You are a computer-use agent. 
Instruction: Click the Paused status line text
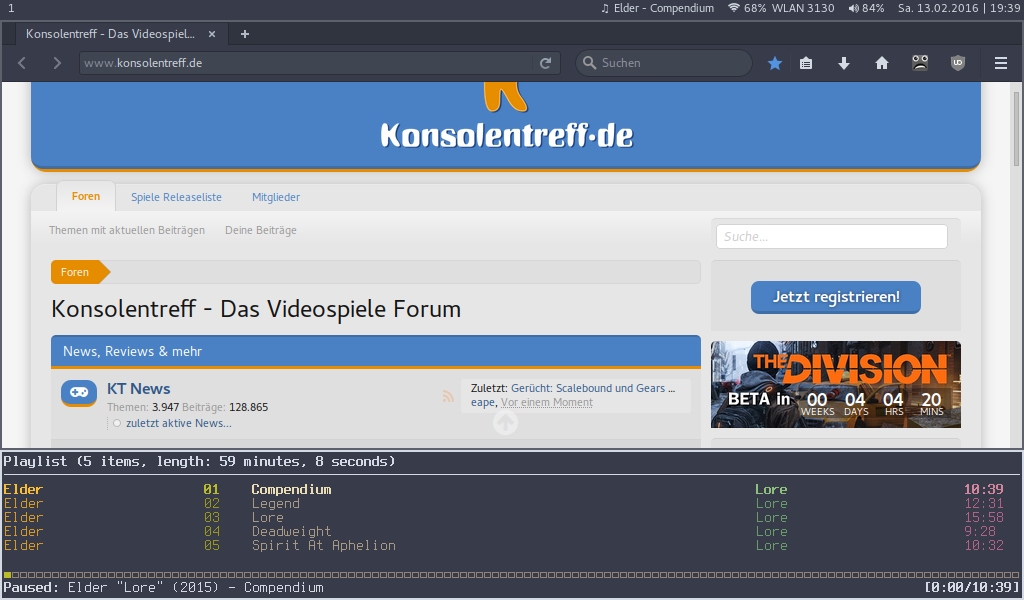pos(163,587)
